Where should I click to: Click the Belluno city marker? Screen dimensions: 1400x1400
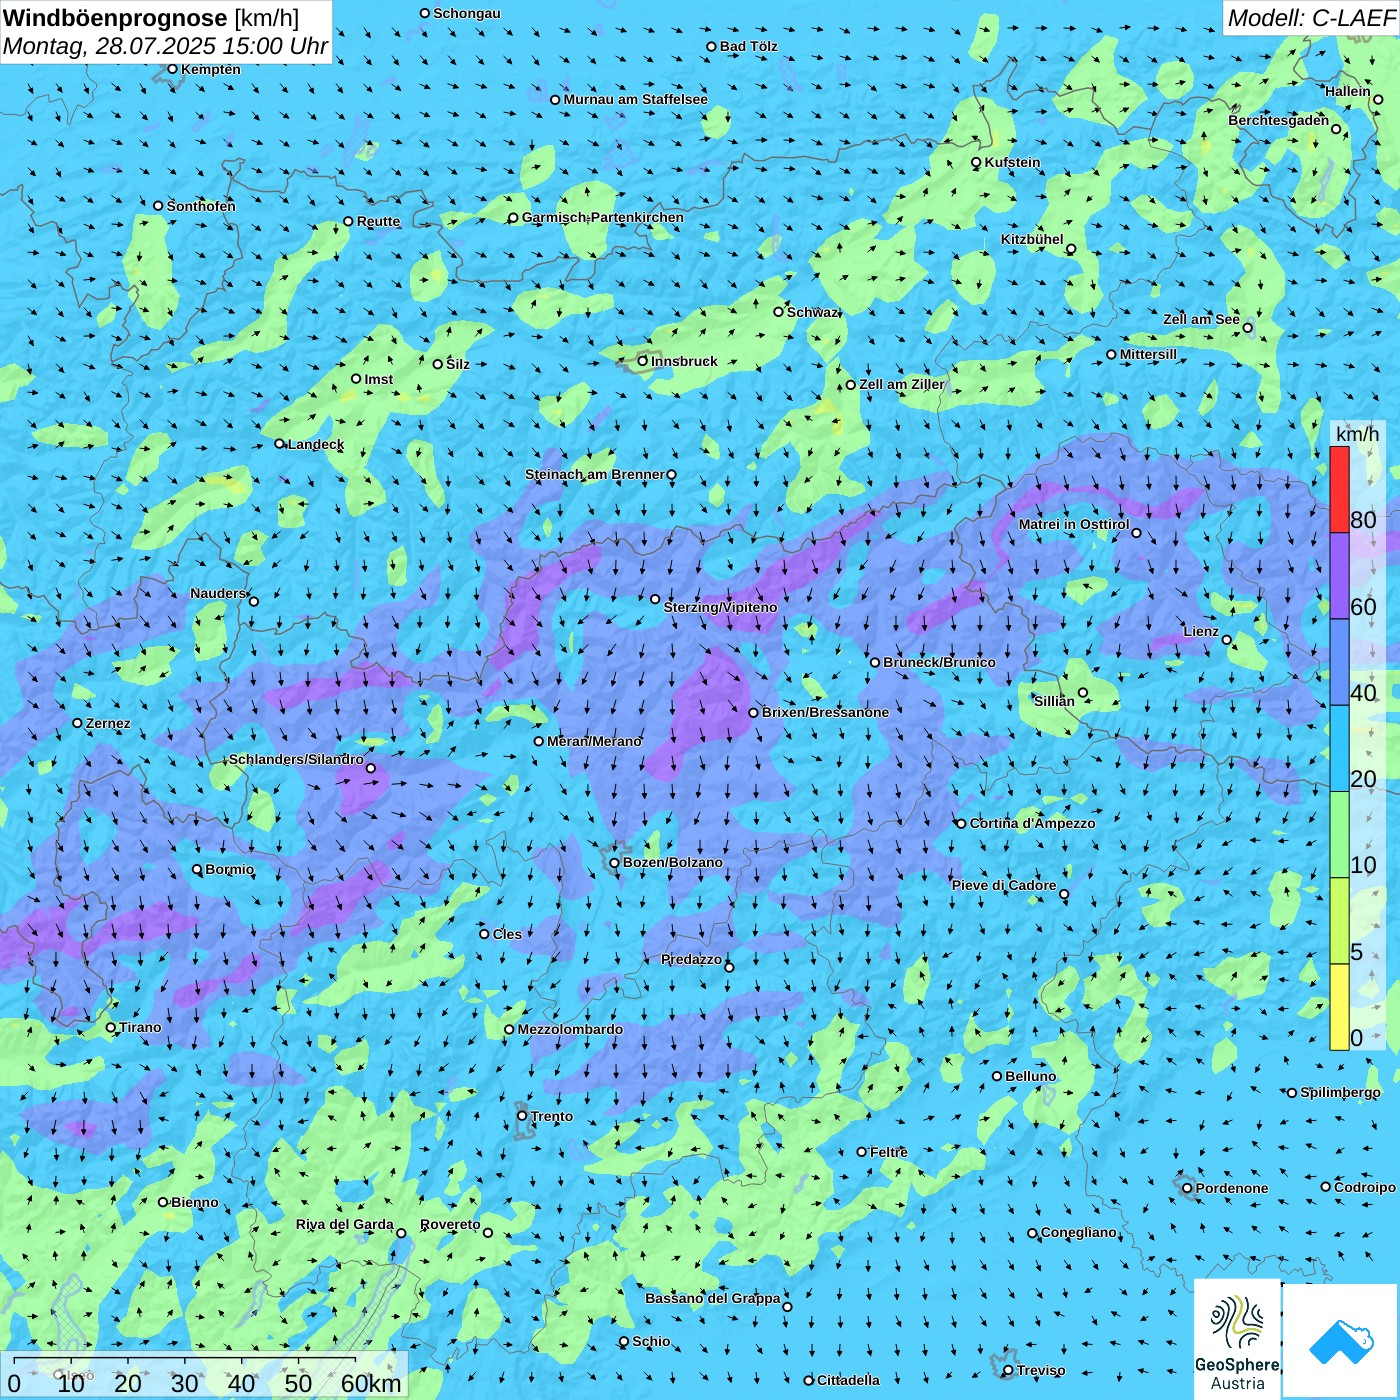[x=997, y=1076]
